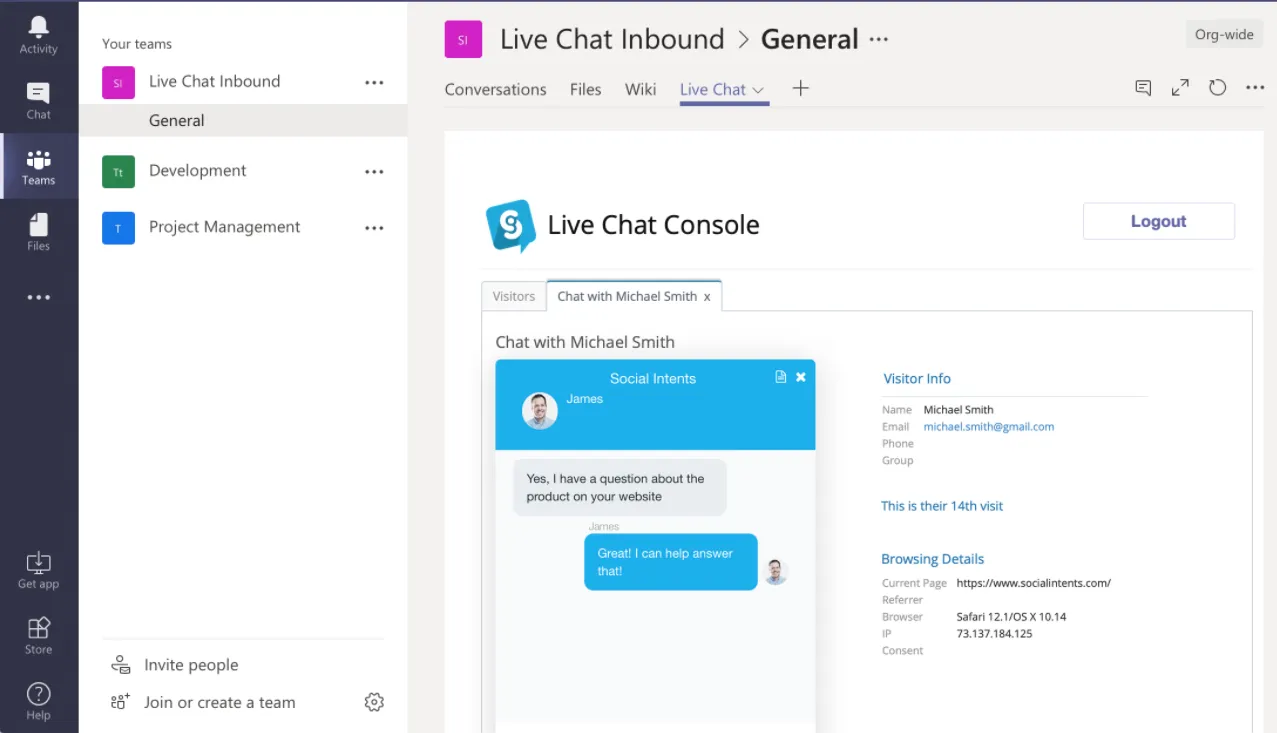Screen dimensions: 1277x733
Task: Open the Wiki tab
Action: pos(640,89)
